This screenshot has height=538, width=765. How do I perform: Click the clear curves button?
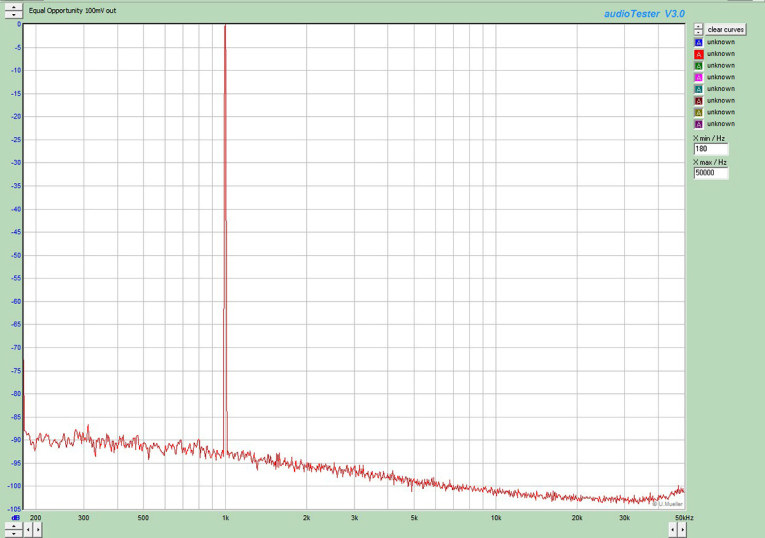[x=725, y=29]
